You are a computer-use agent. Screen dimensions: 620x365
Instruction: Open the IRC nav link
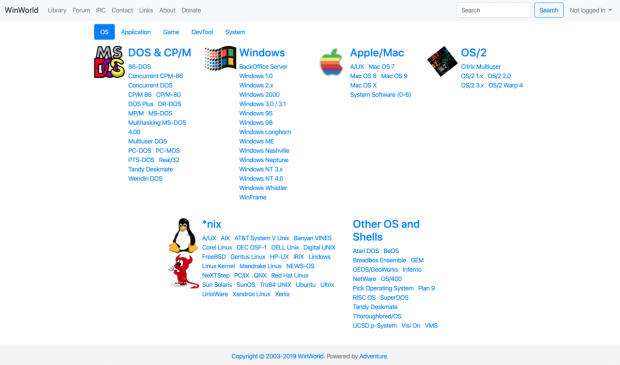pyautogui.click(x=100, y=10)
